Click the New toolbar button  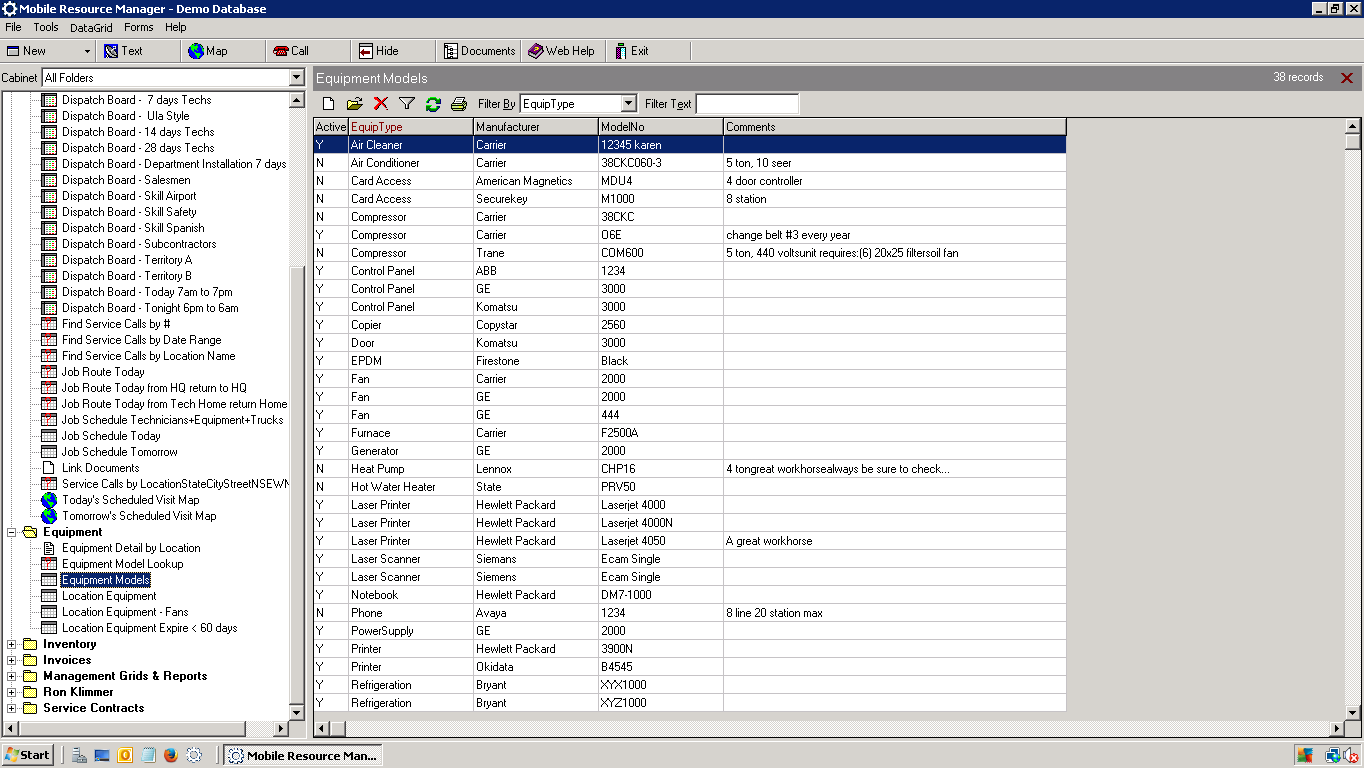(x=40, y=51)
